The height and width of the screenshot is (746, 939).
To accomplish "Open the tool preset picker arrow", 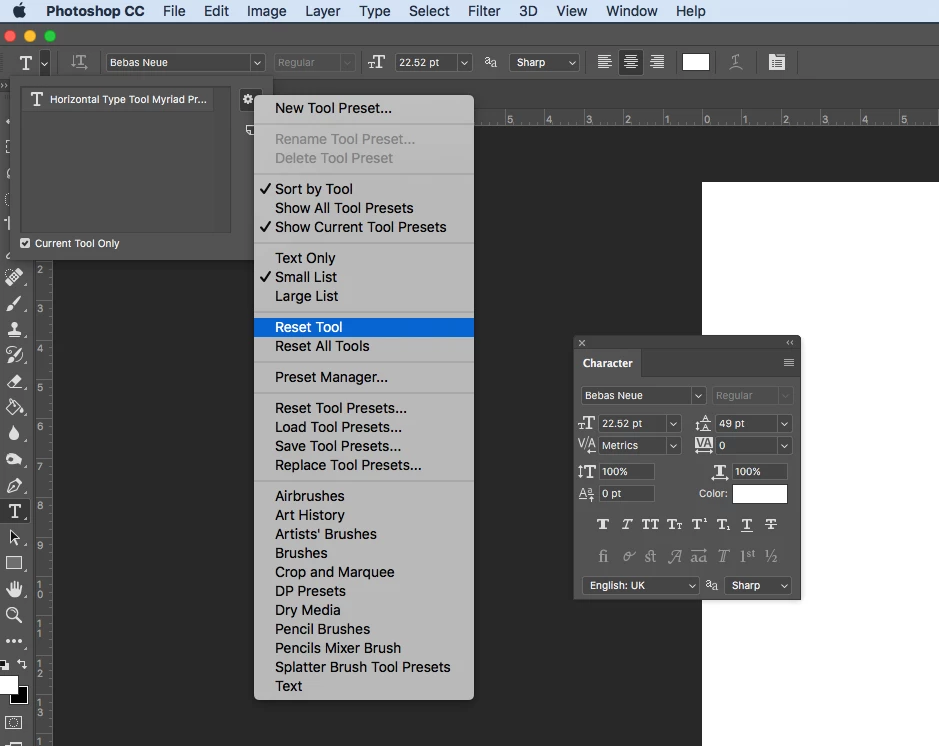I will coord(44,62).
